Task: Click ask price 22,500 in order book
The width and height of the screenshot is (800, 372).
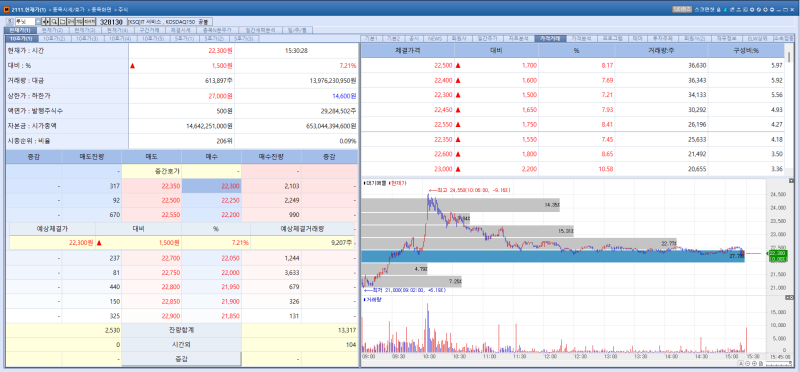Action: coord(152,201)
